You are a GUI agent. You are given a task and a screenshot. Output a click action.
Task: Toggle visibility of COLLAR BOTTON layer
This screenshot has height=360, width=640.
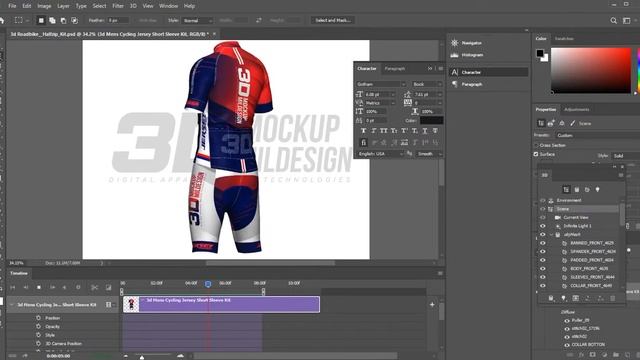click(x=567, y=345)
